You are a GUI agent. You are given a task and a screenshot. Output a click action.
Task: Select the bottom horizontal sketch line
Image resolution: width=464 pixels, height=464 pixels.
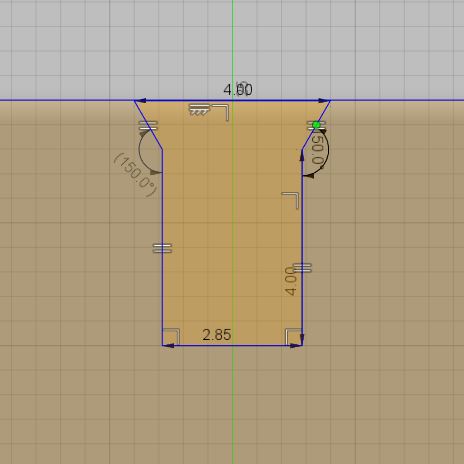tap(232, 346)
